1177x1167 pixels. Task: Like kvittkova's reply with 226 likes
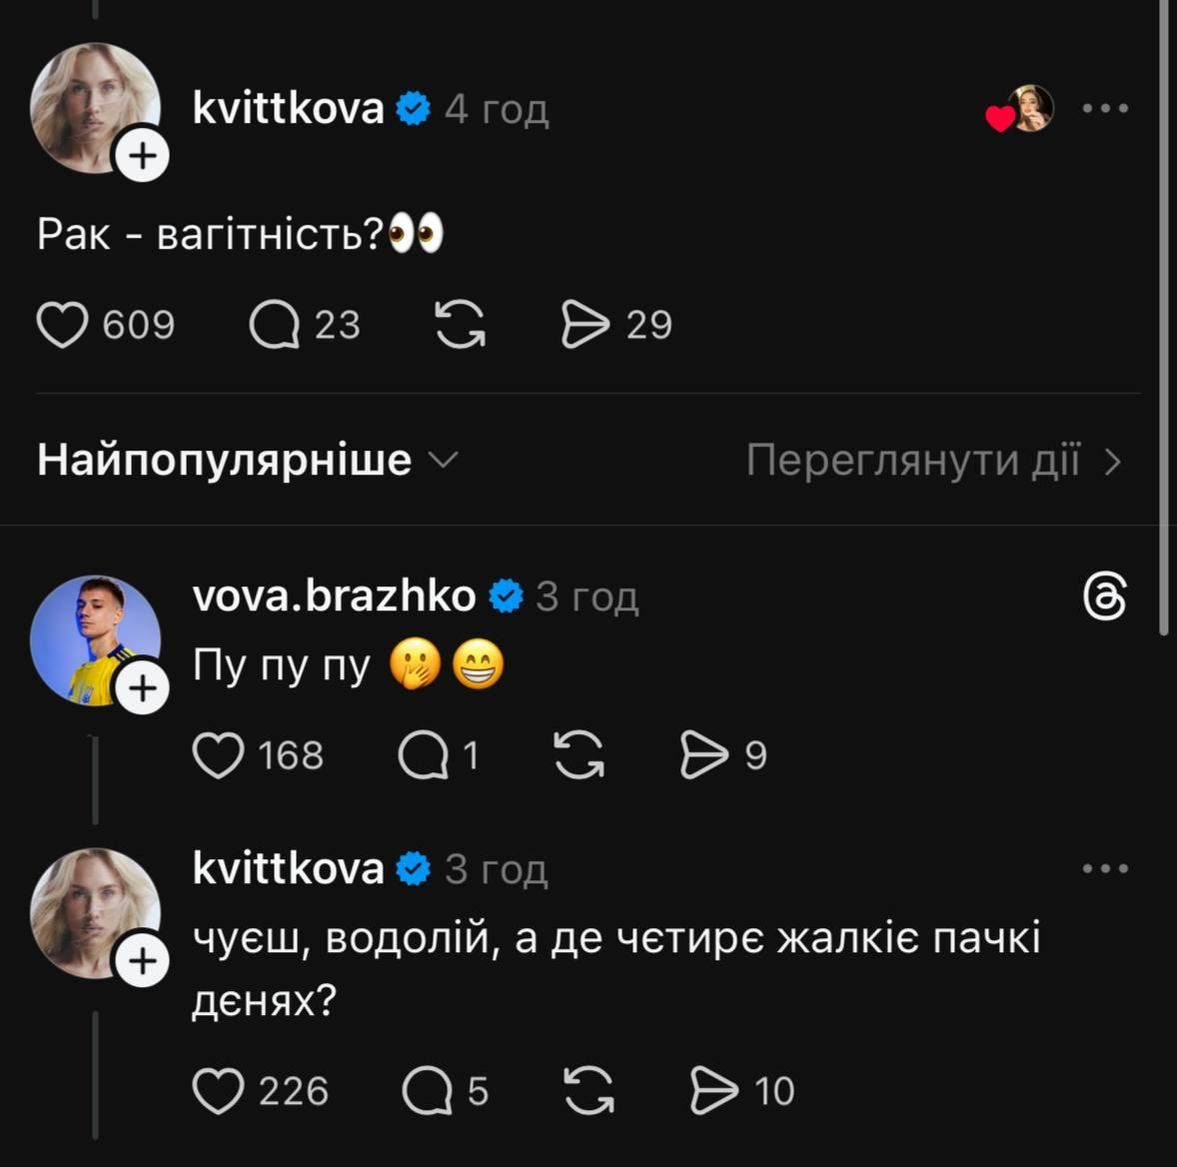point(218,1091)
